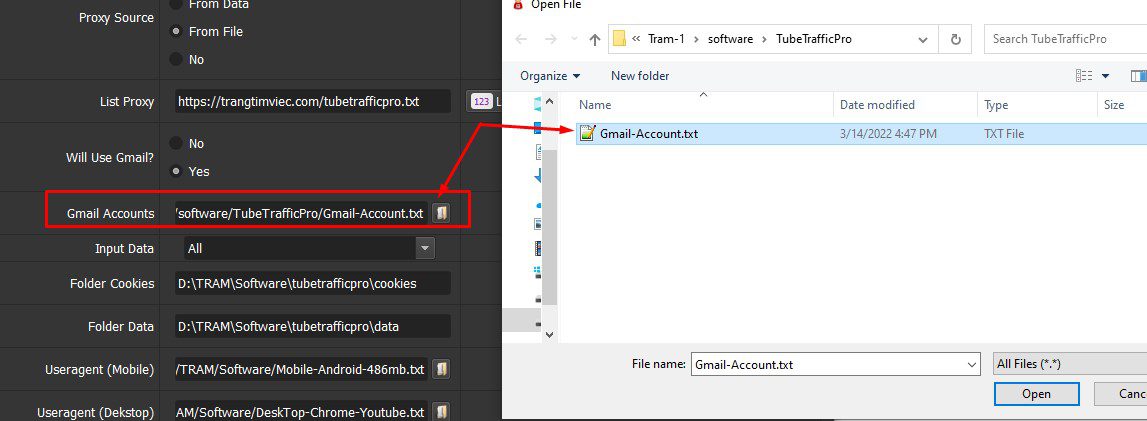Click the Open File dialog title icon
The height and width of the screenshot is (421, 1147).
tap(519, 4)
